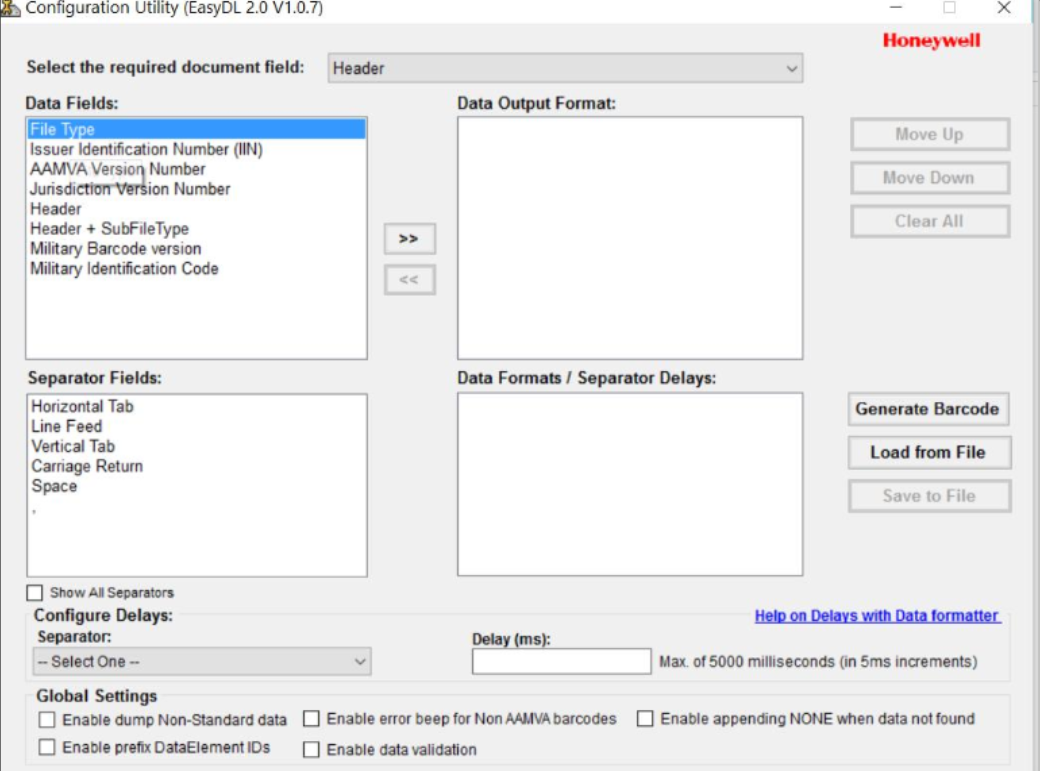Toggle the Enable data validation checkbox

click(311, 750)
